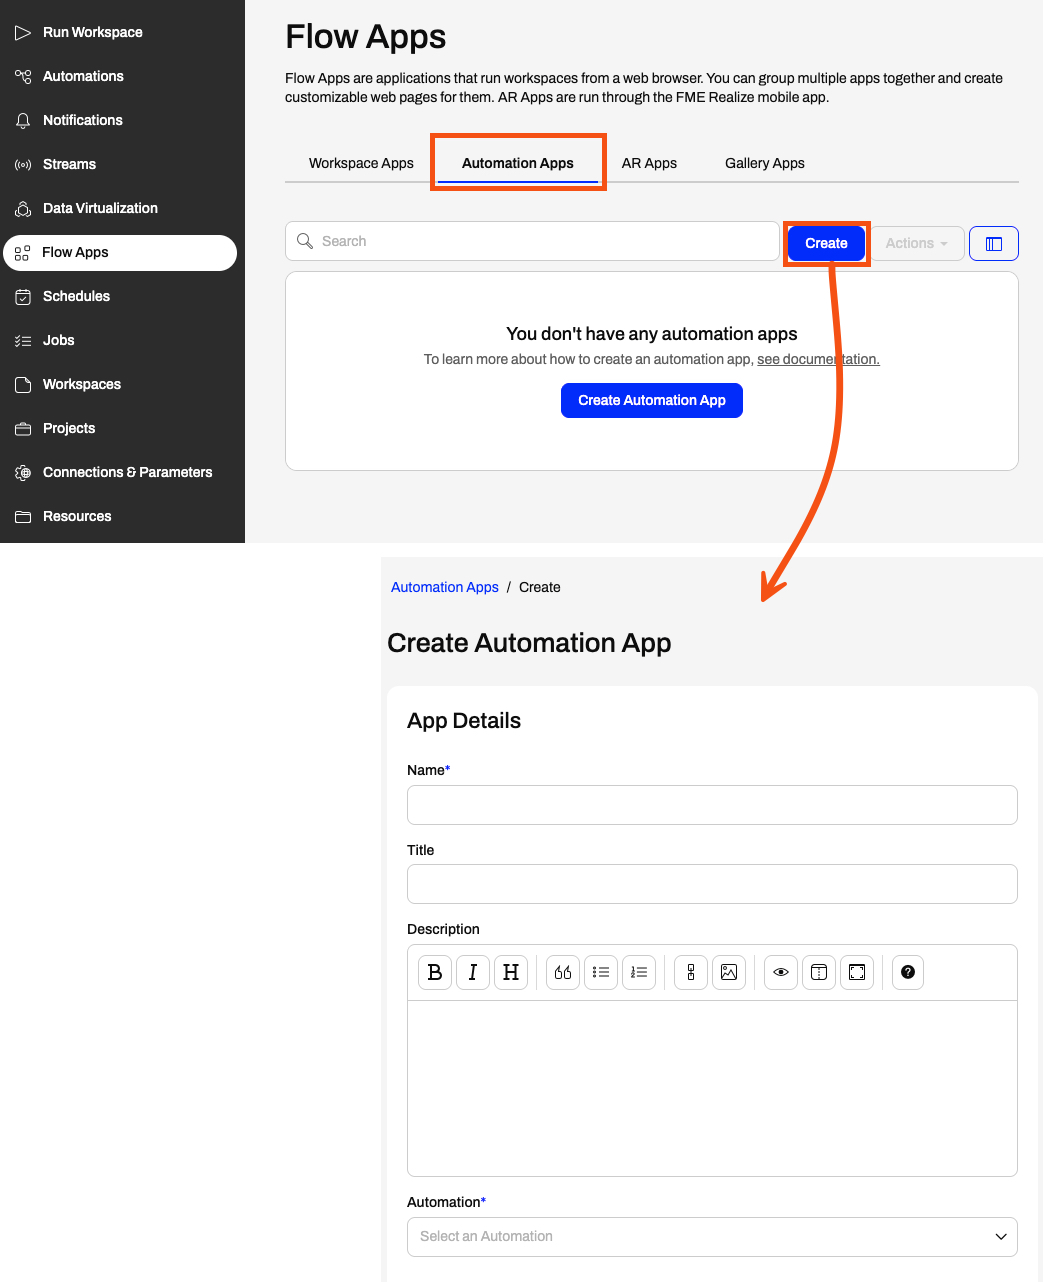Open Run Workspace from sidebar
This screenshot has width=1046, height=1282.
[x=92, y=32]
